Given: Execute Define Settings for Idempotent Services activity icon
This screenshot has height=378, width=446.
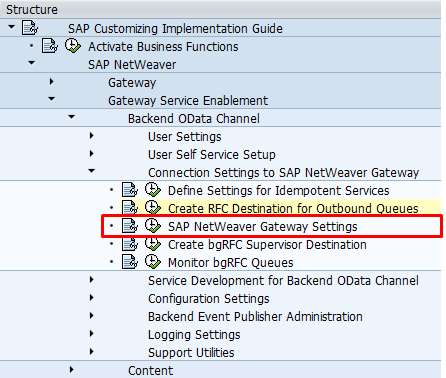Looking at the screenshot, I should click(153, 190).
